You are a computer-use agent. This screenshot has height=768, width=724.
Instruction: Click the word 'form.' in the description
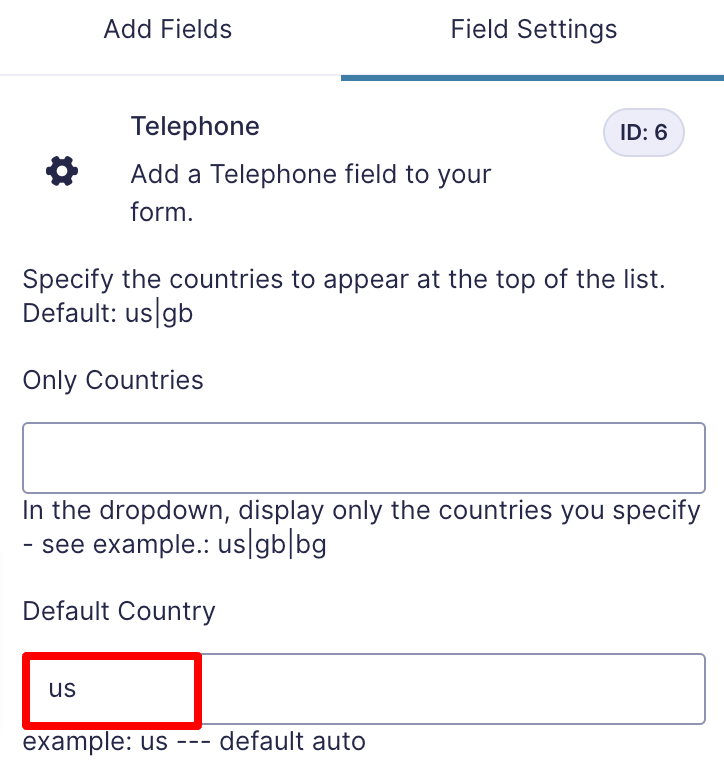coord(162,213)
